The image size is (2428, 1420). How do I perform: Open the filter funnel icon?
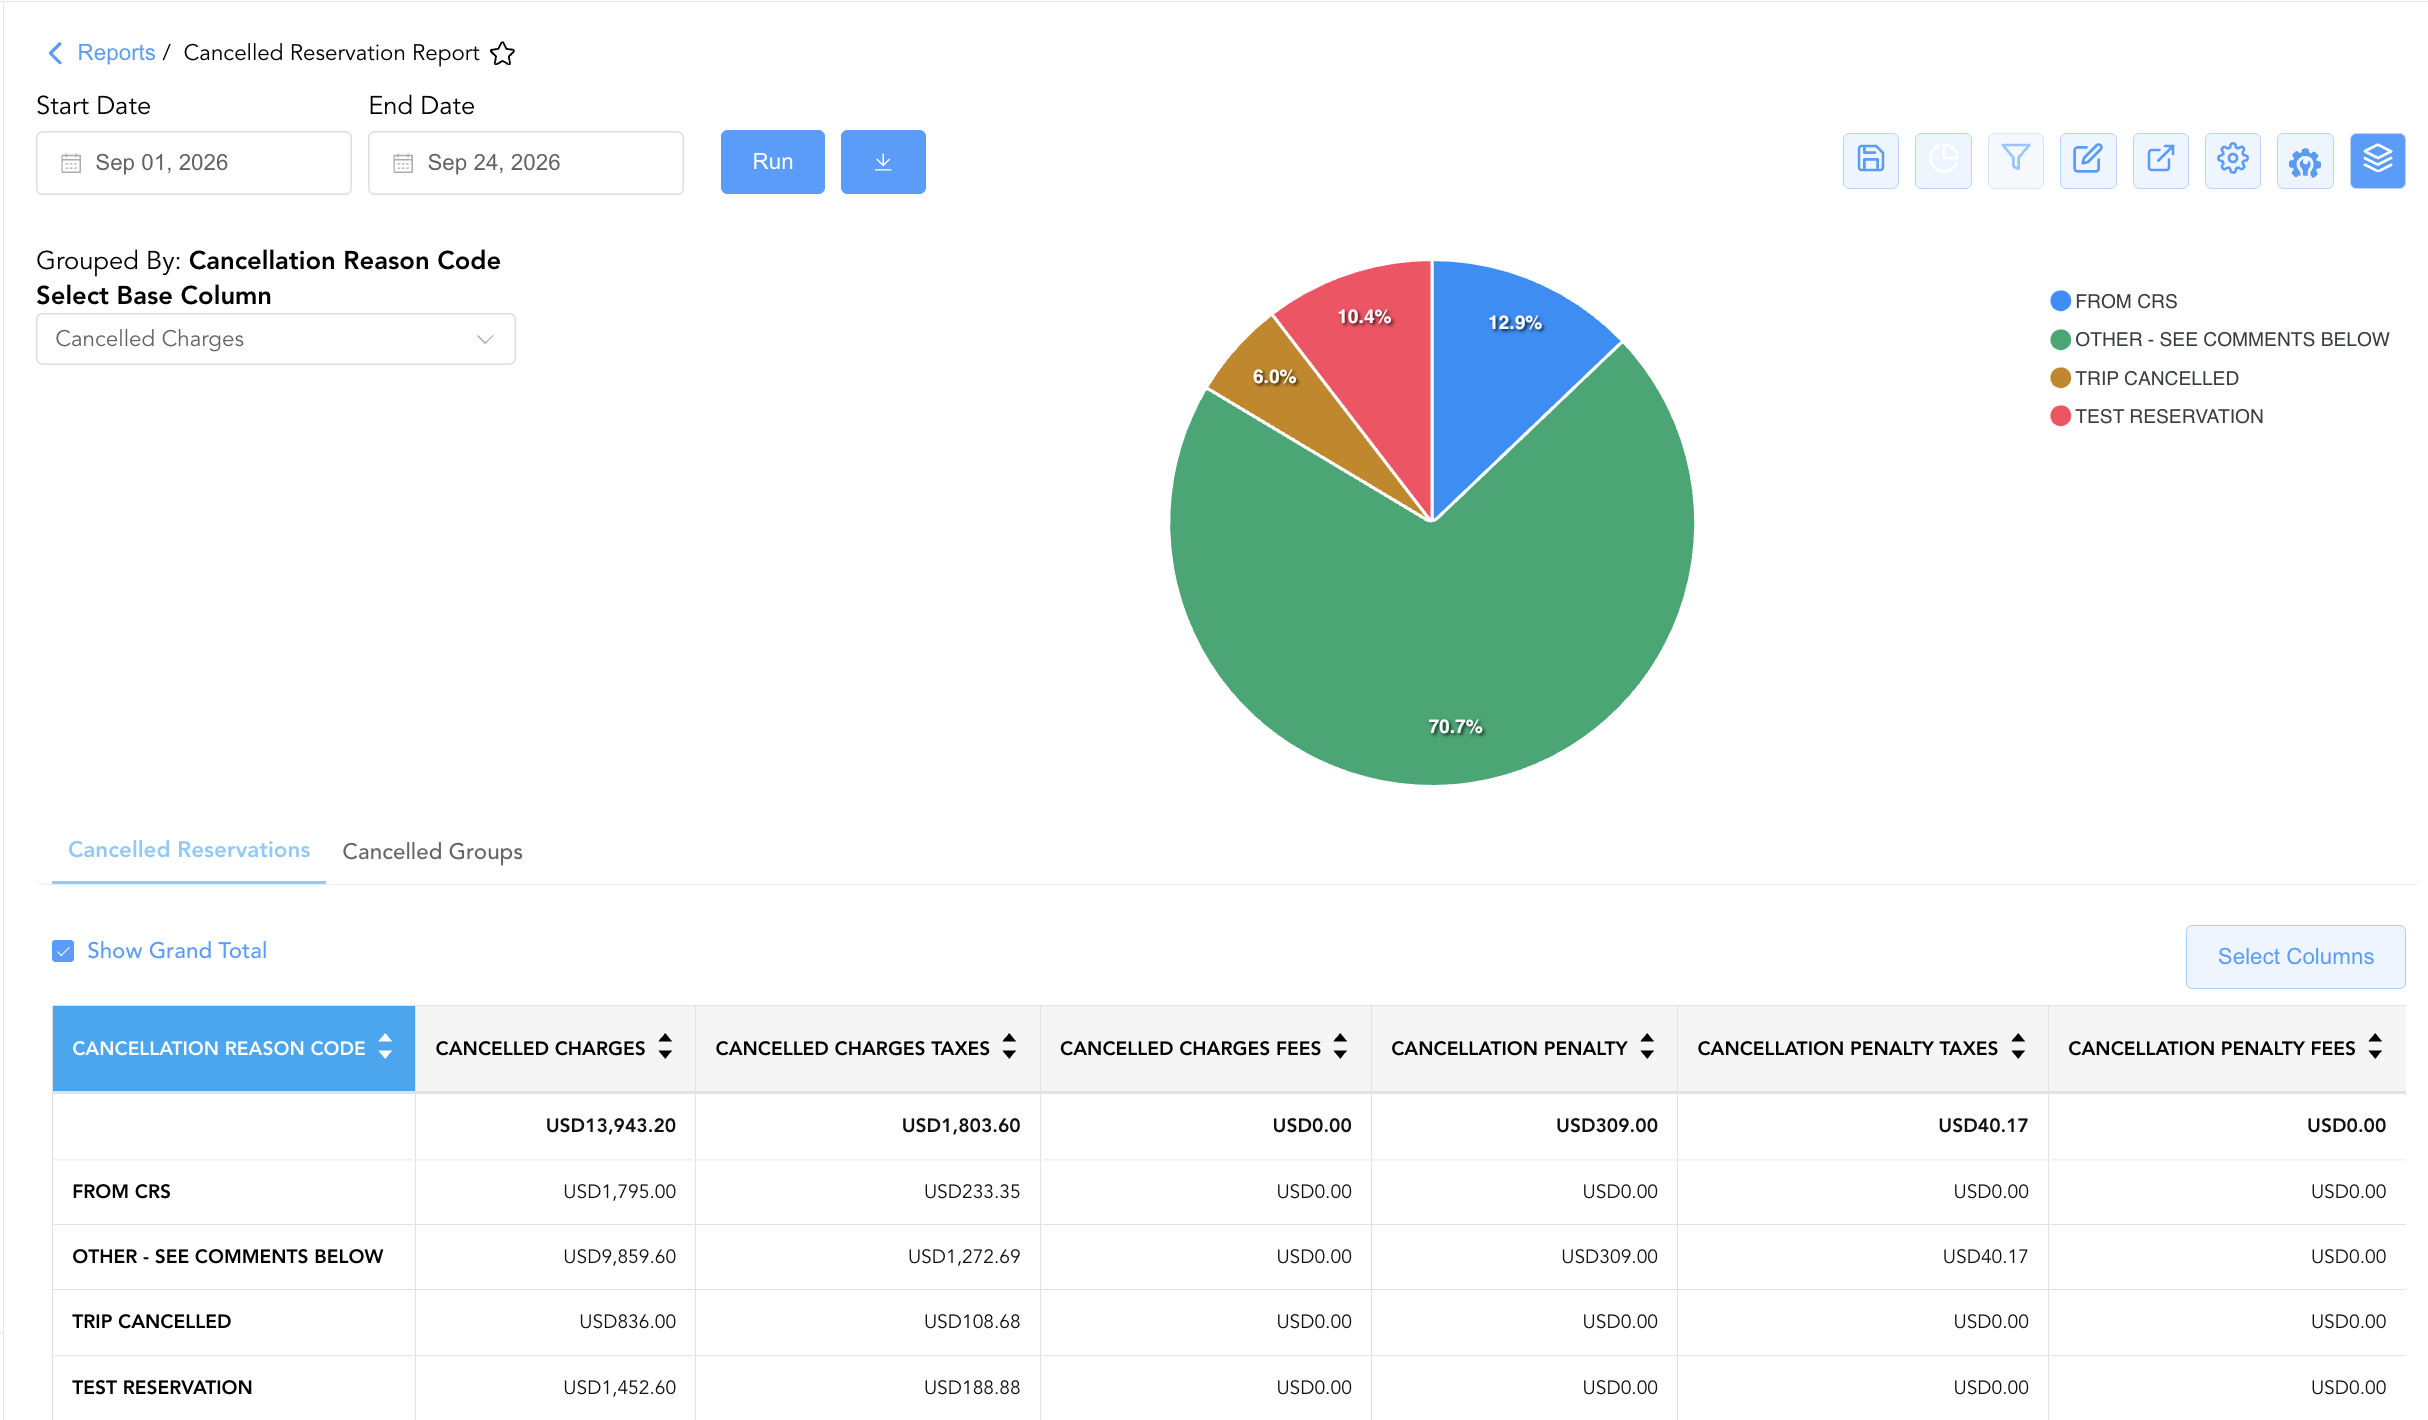point(2015,160)
